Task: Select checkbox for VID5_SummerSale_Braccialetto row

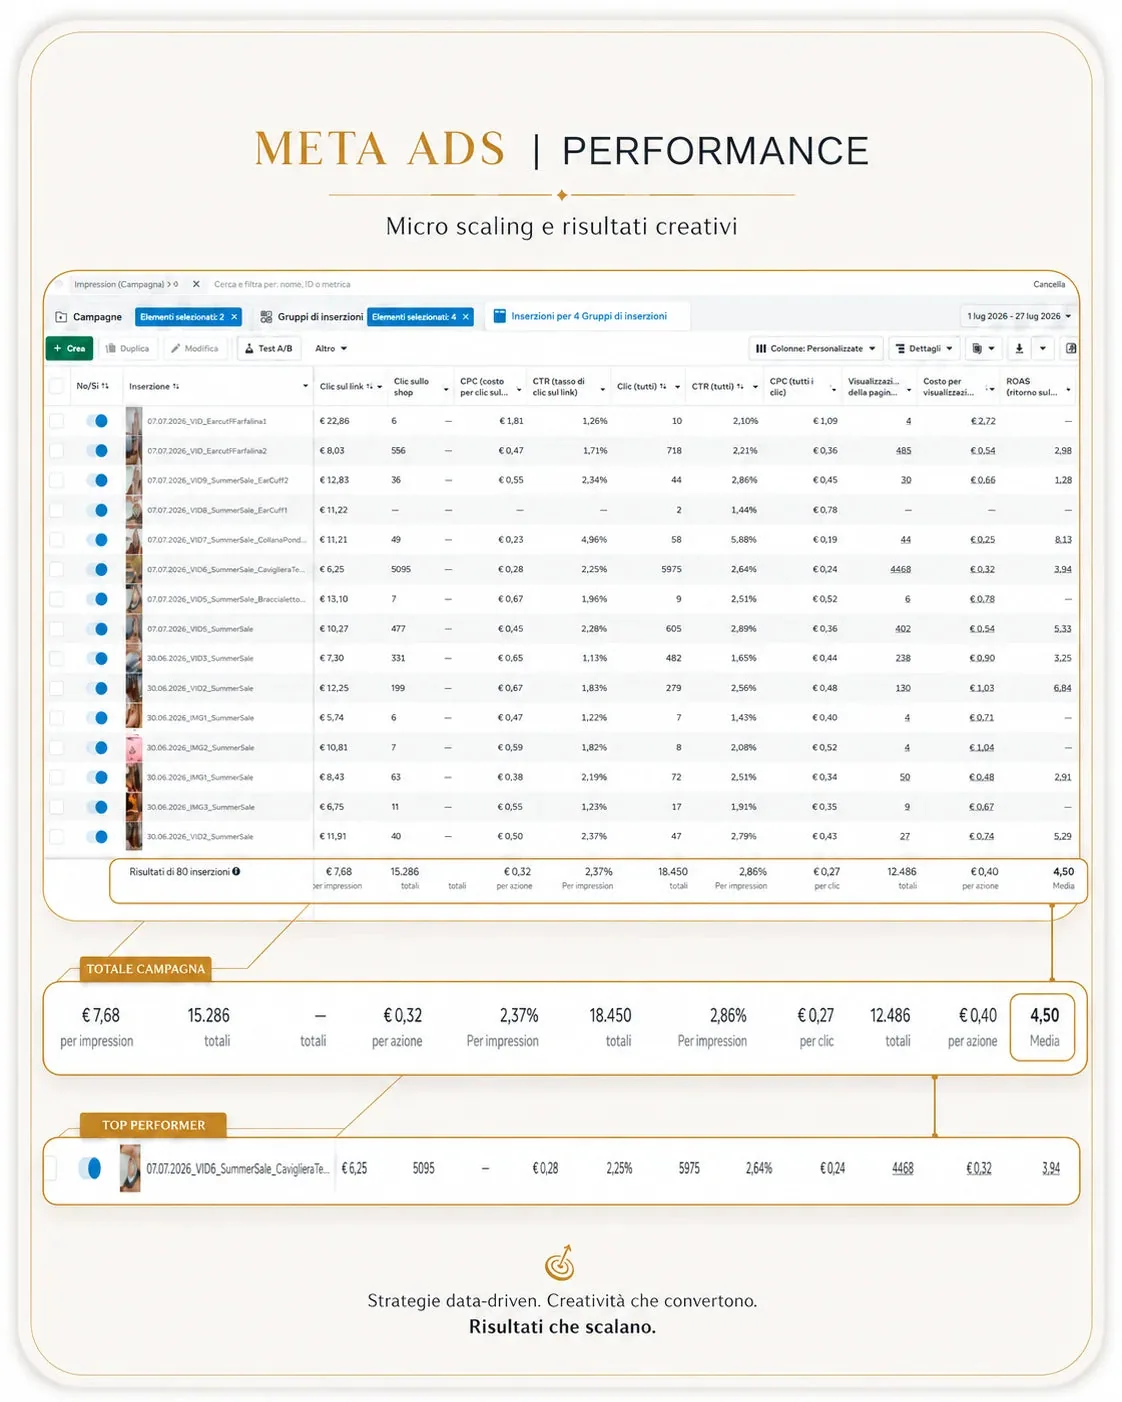Action: (57, 599)
